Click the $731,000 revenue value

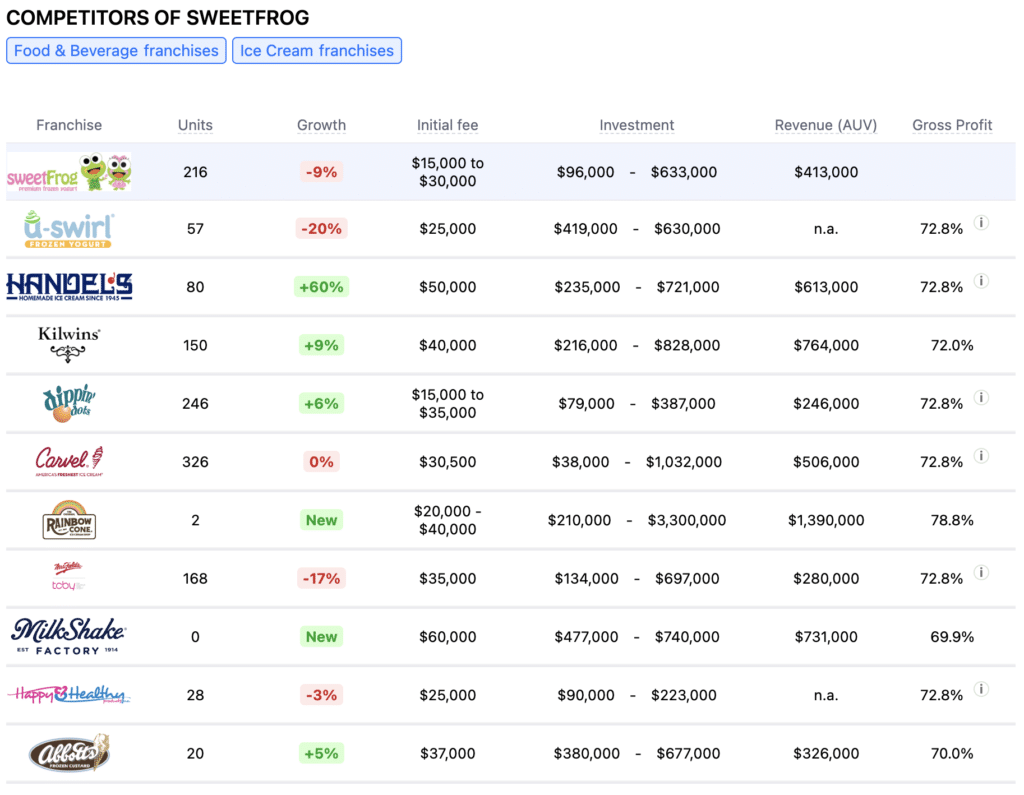tap(826, 637)
